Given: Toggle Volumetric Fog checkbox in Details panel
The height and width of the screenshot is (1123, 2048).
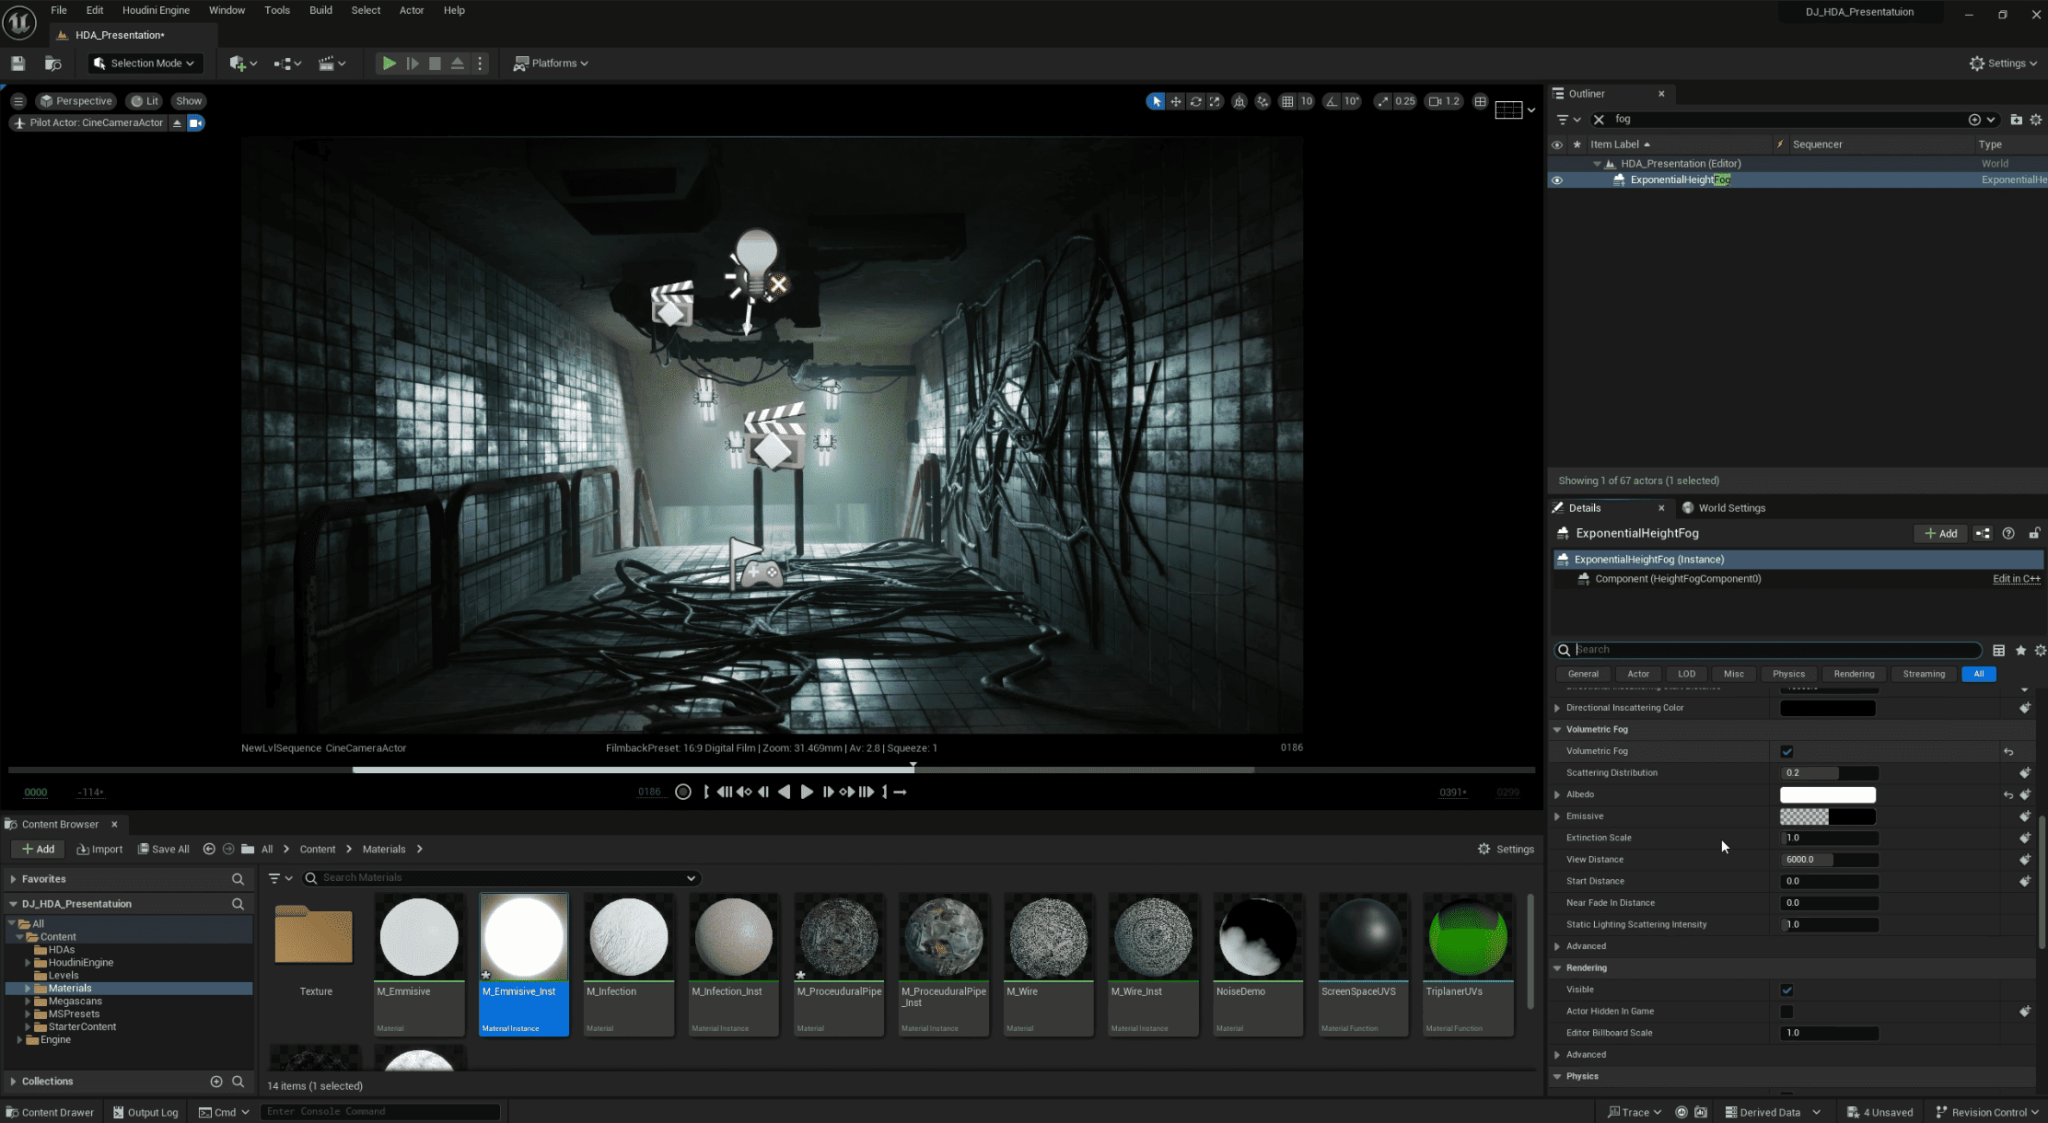Looking at the screenshot, I should [x=1786, y=751].
